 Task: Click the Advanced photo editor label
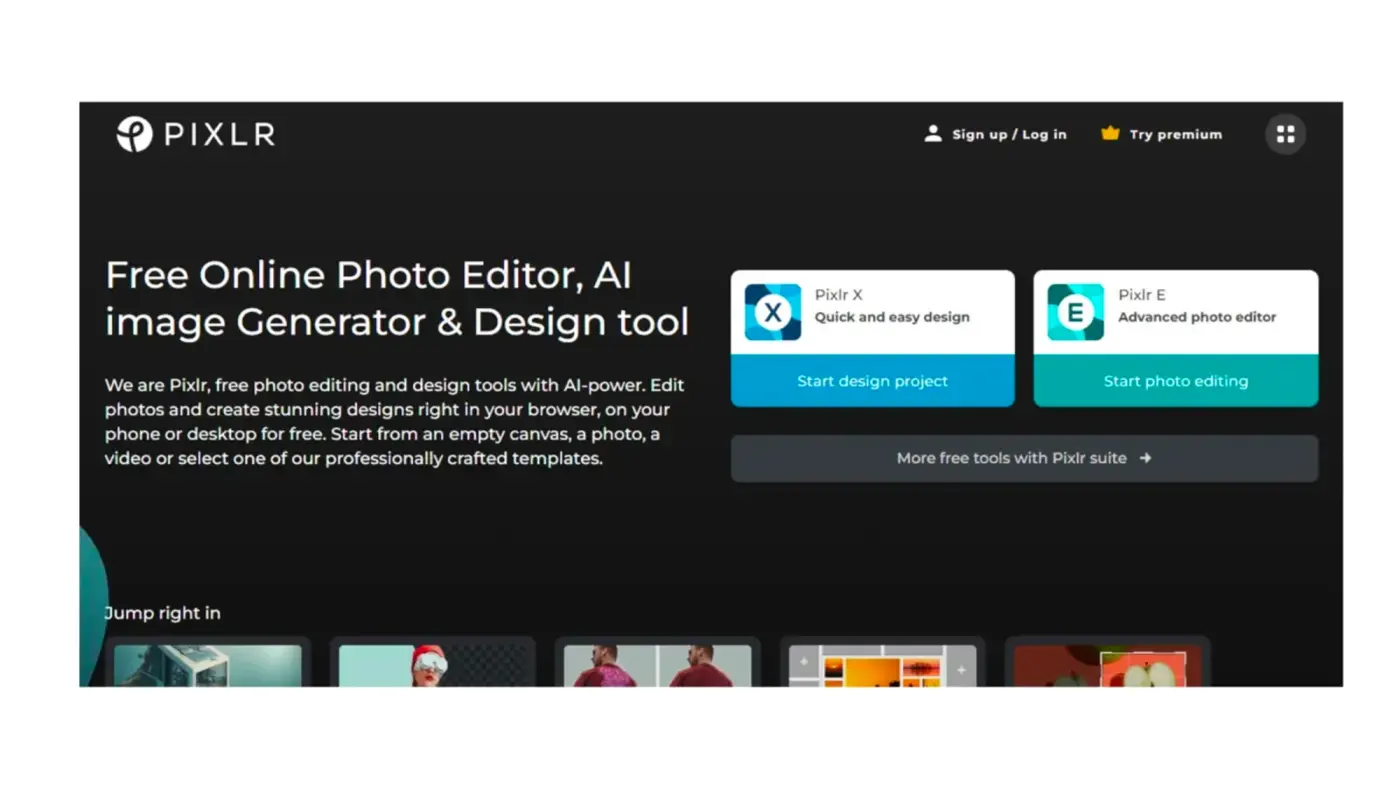(1197, 317)
